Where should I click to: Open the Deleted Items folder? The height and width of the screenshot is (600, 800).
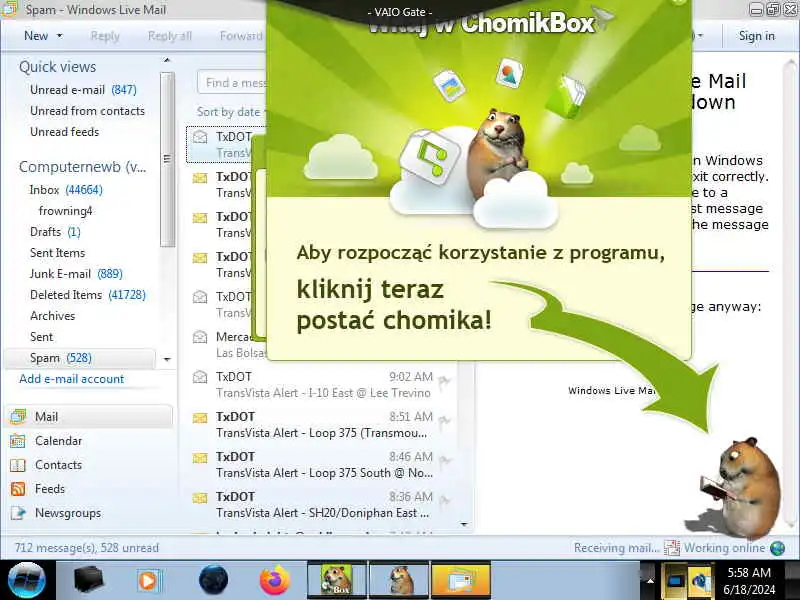pyautogui.click(x=87, y=294)
